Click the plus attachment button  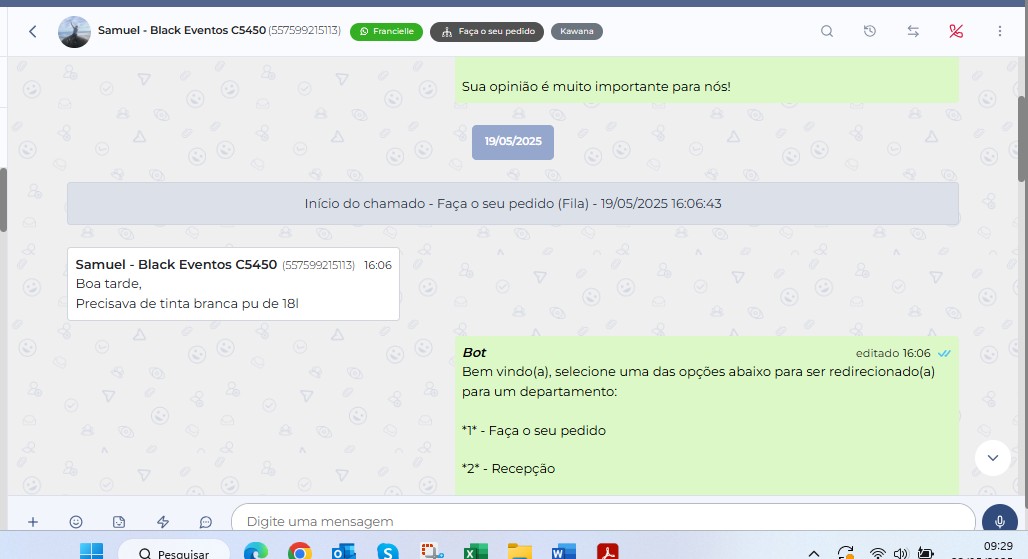pos(32,521)
